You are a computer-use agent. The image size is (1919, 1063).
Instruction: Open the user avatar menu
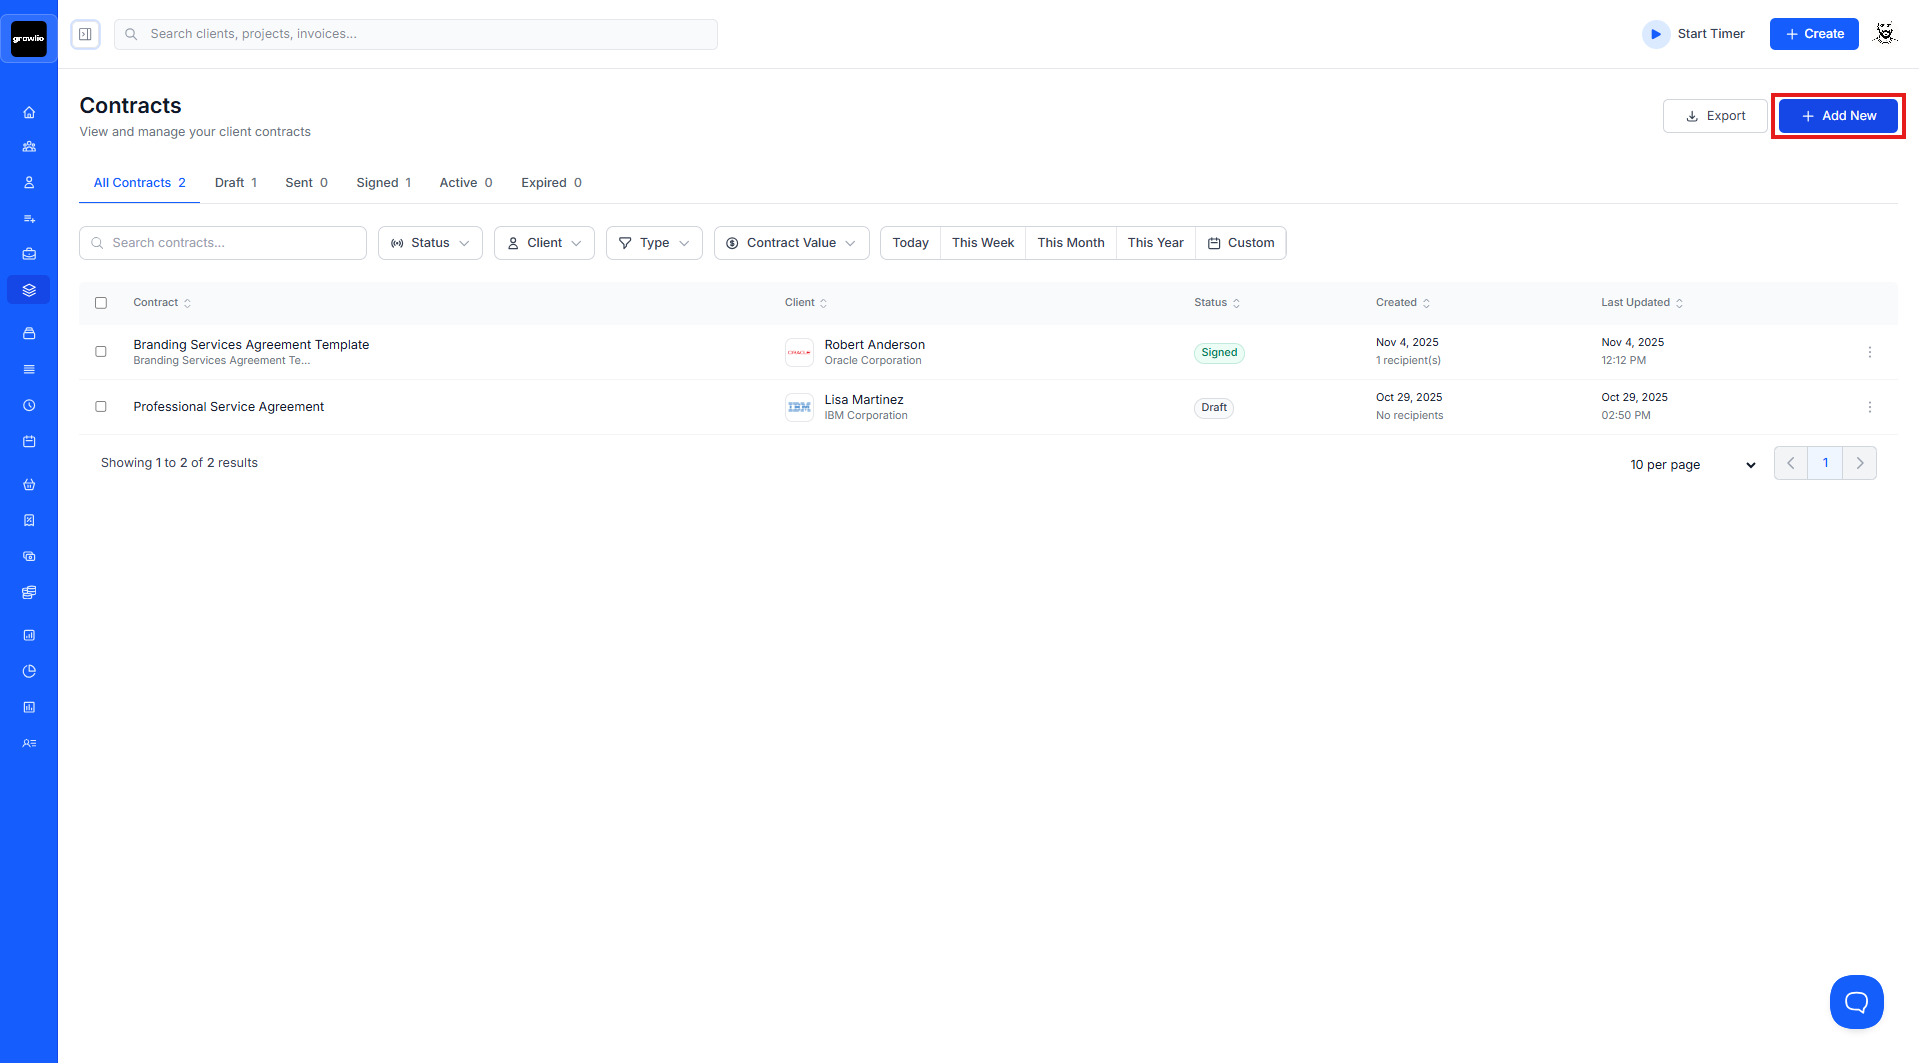[1885, 34]
